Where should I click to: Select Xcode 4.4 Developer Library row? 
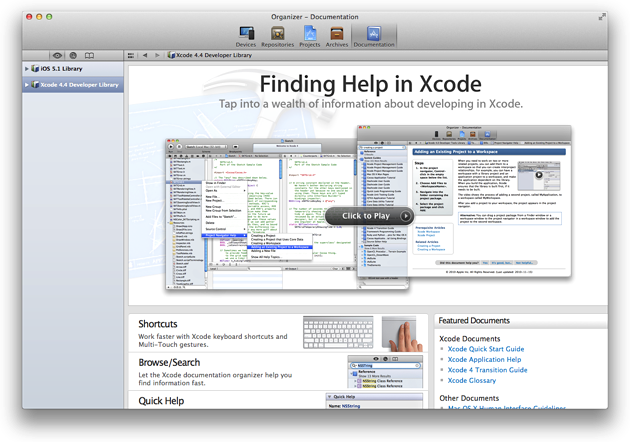(x=73, y=85)
